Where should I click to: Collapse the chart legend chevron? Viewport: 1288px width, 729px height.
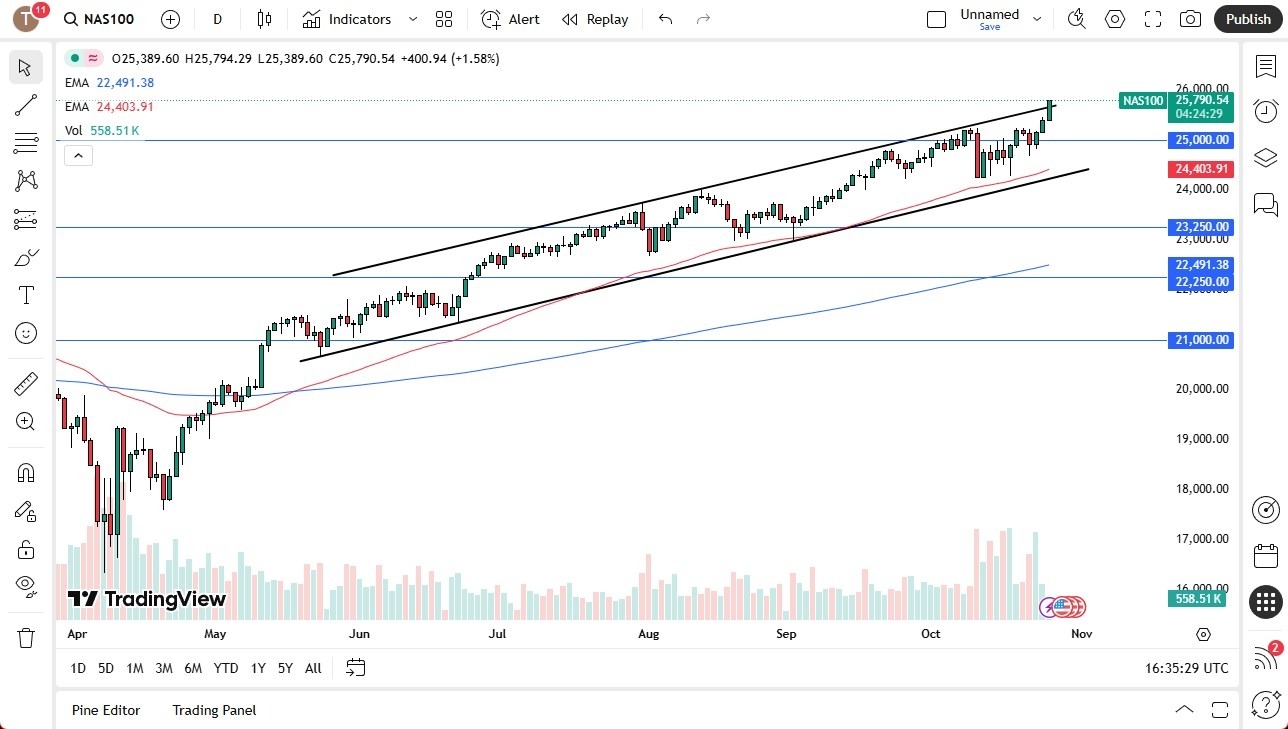(78, 155)
